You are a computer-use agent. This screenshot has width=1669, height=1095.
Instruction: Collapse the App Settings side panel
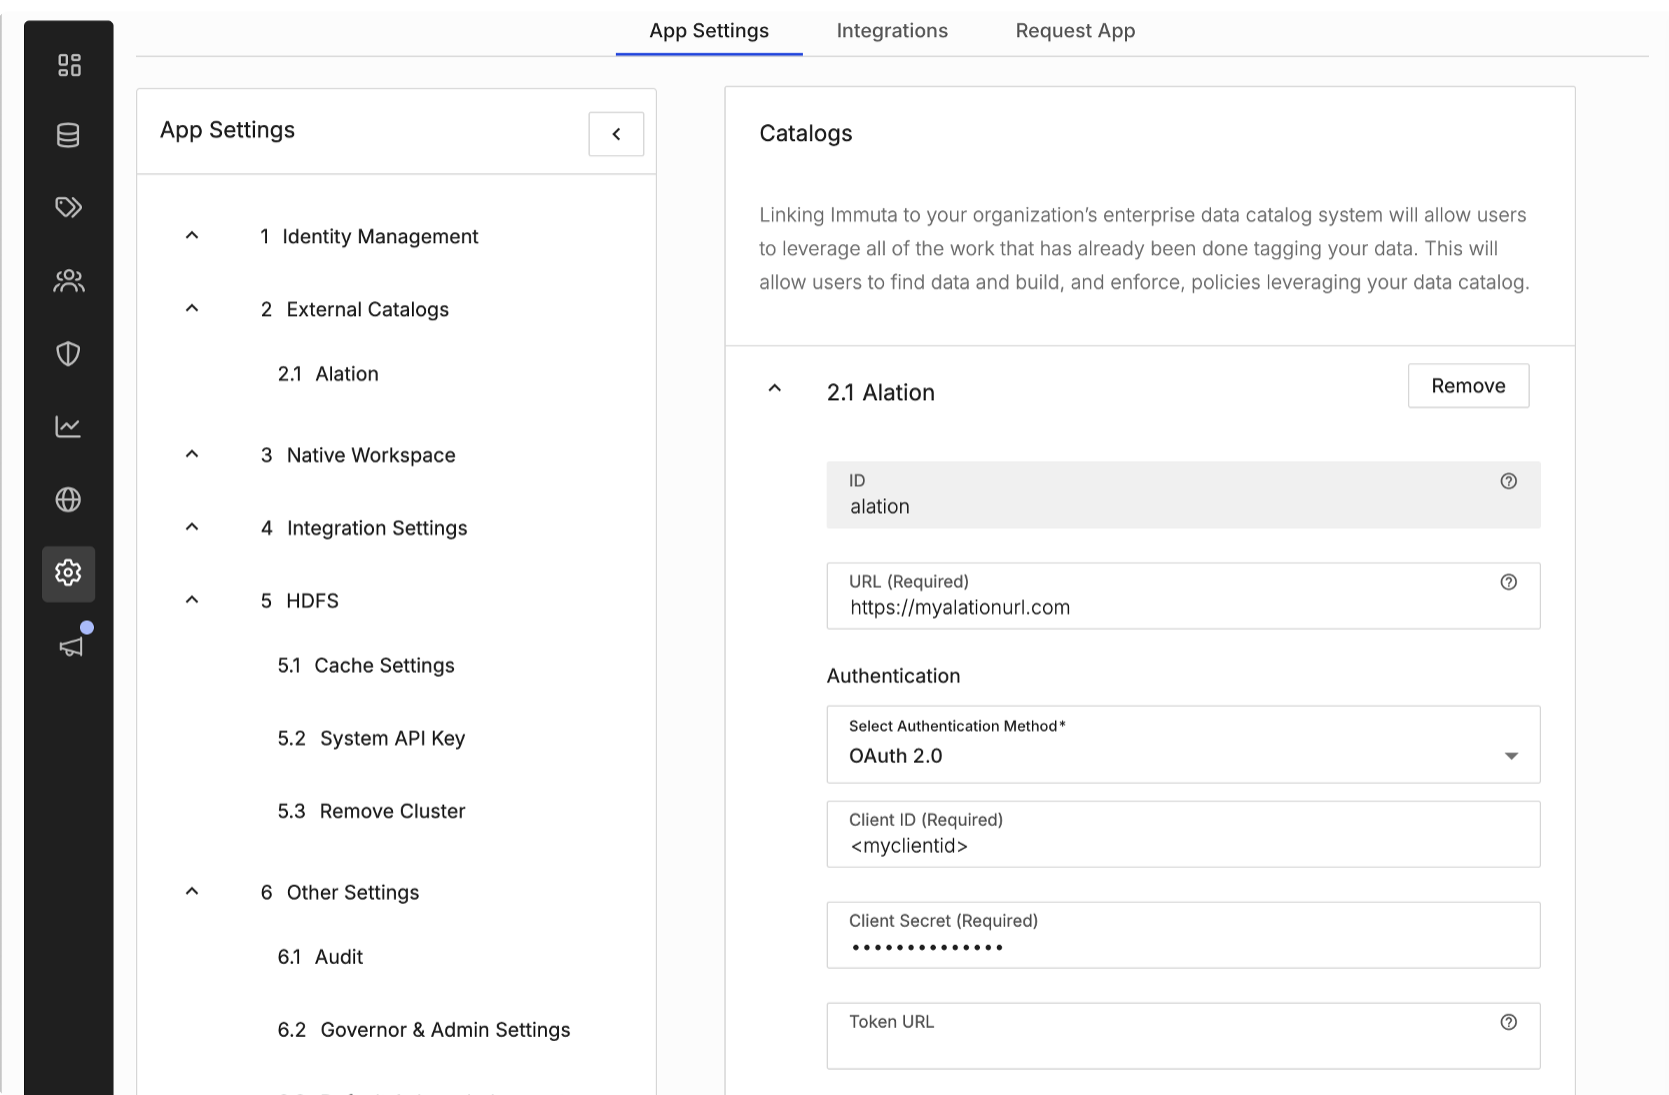point(616,134)
